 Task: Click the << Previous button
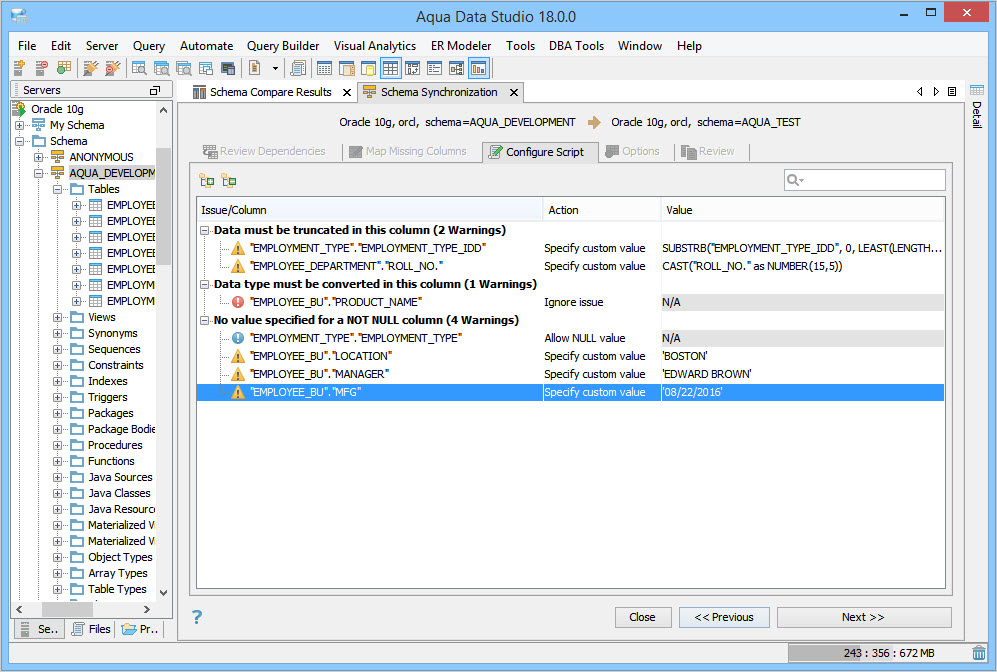click(x=724, y=617)
